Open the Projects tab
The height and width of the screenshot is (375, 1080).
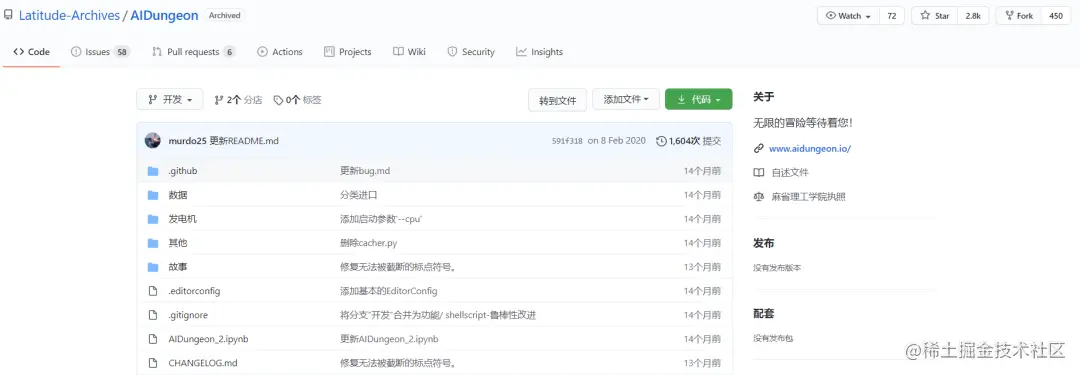[x=348, y=52]
